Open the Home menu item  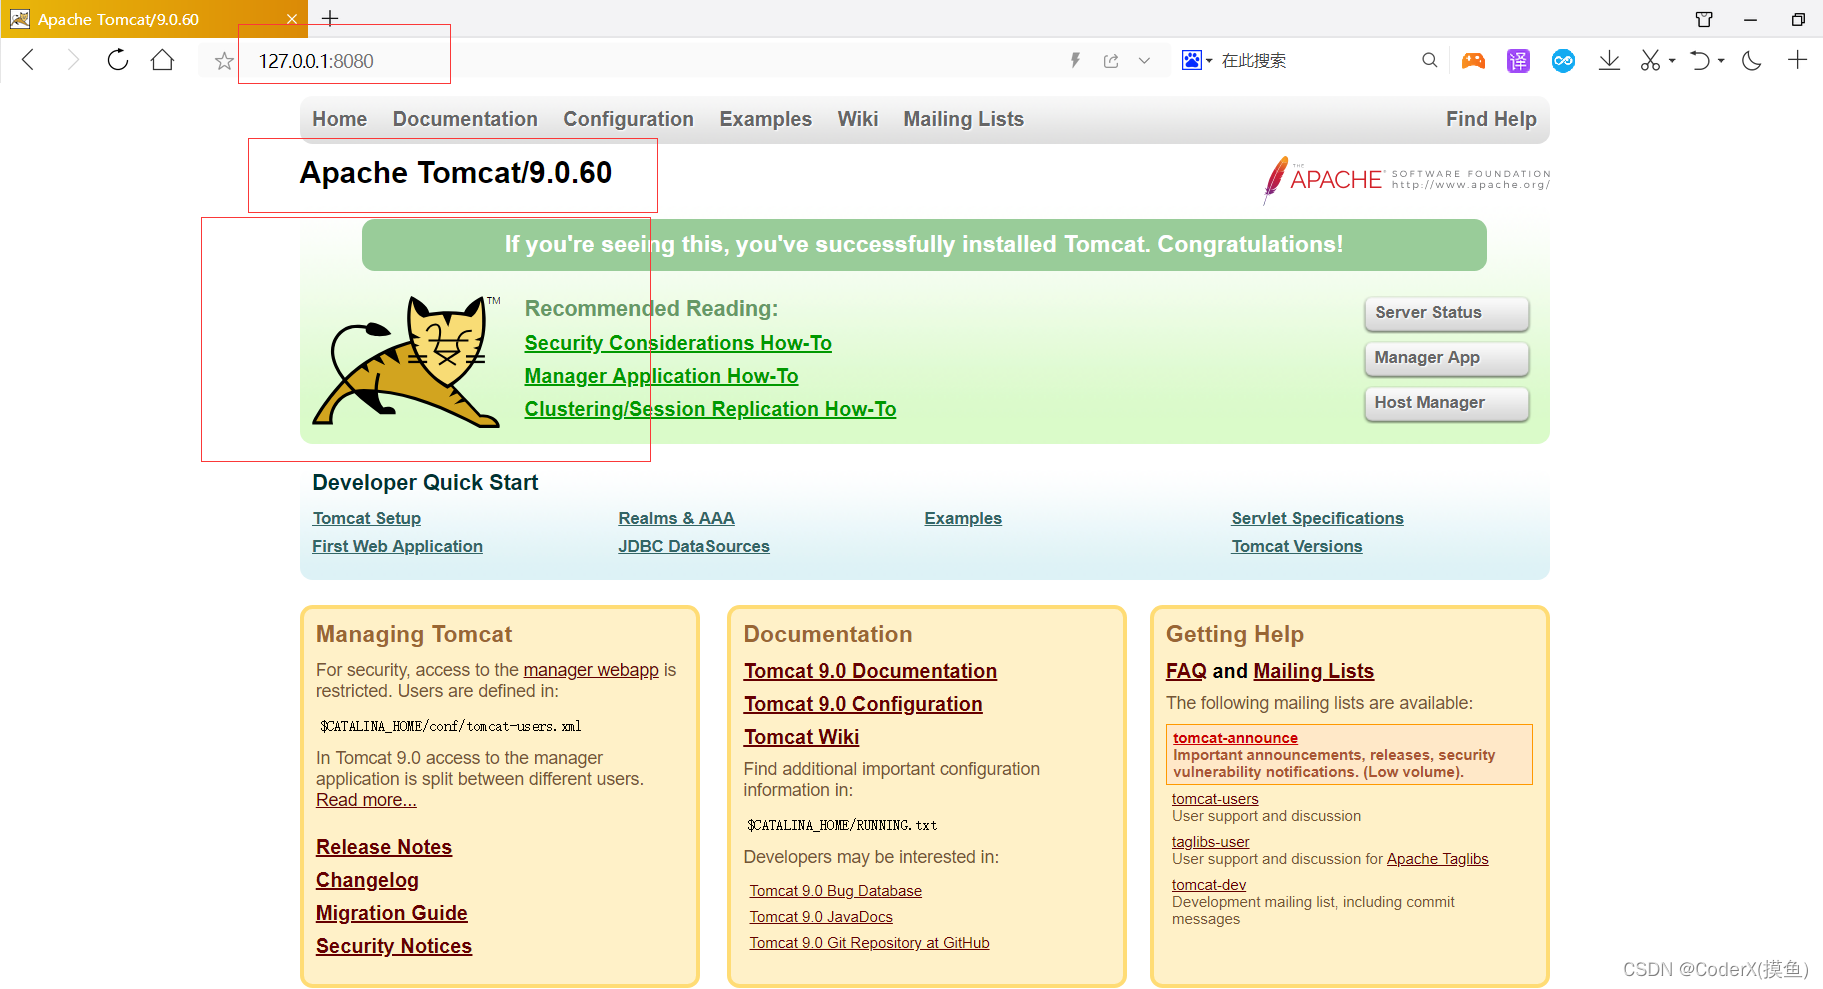point(340,119)
